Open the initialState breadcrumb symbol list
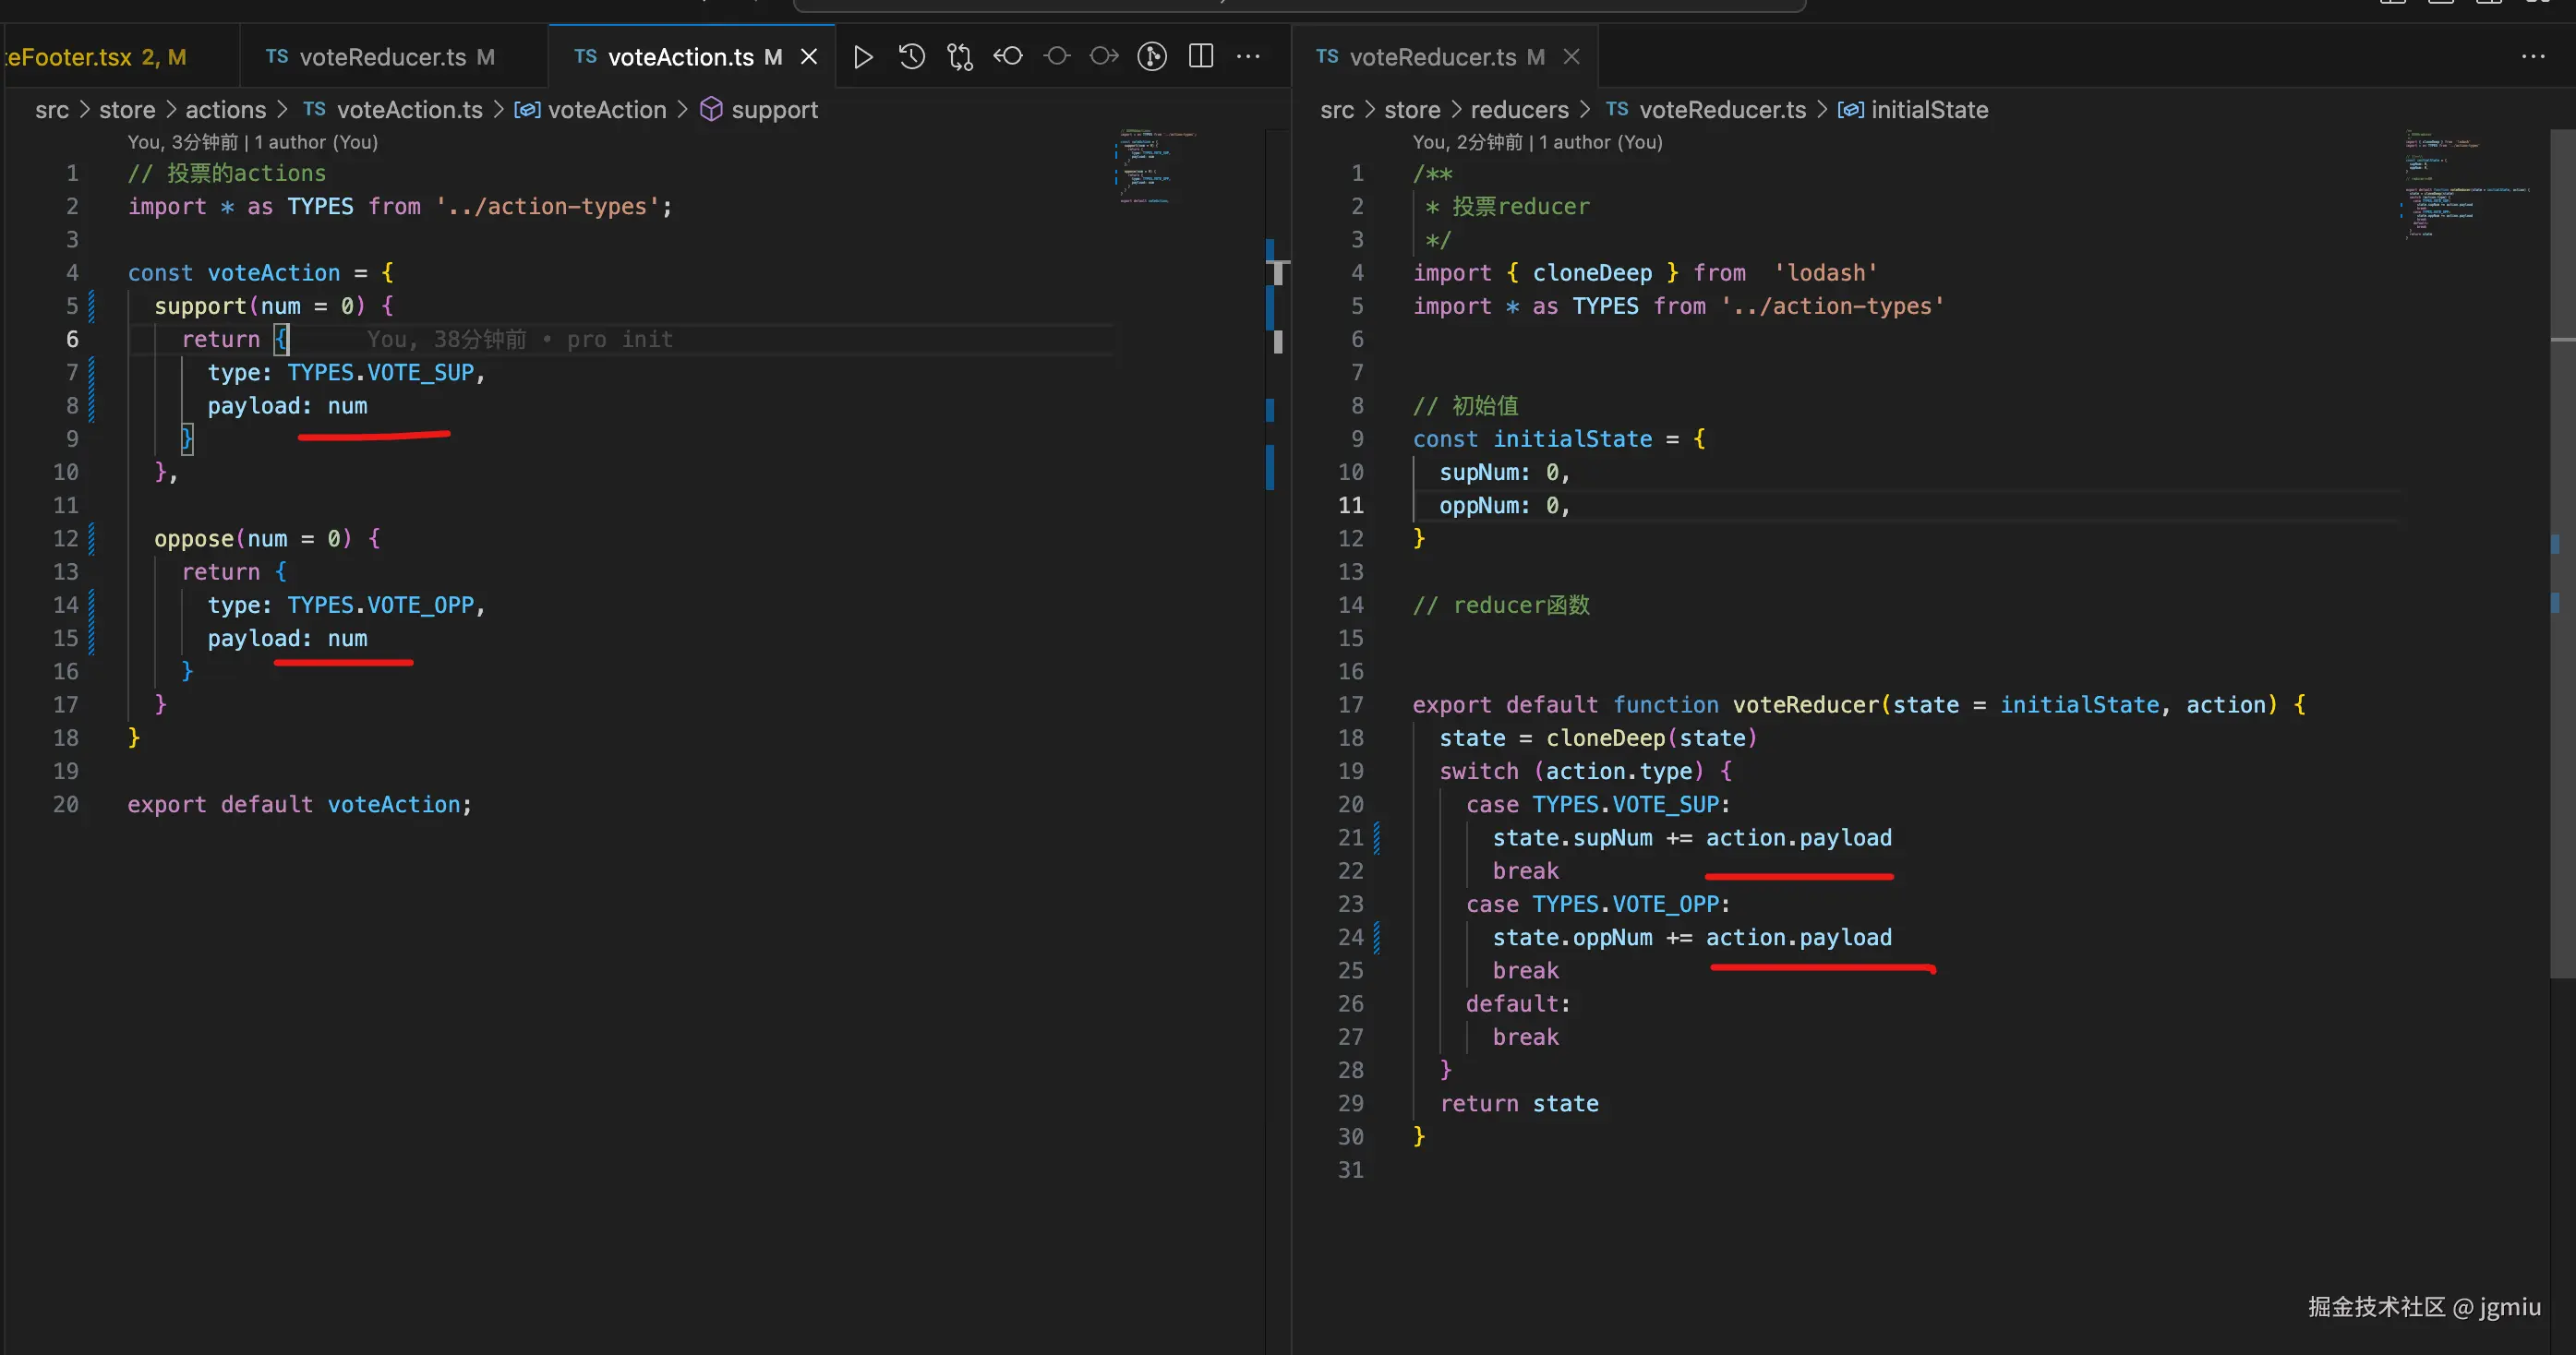 (1928, 110)
